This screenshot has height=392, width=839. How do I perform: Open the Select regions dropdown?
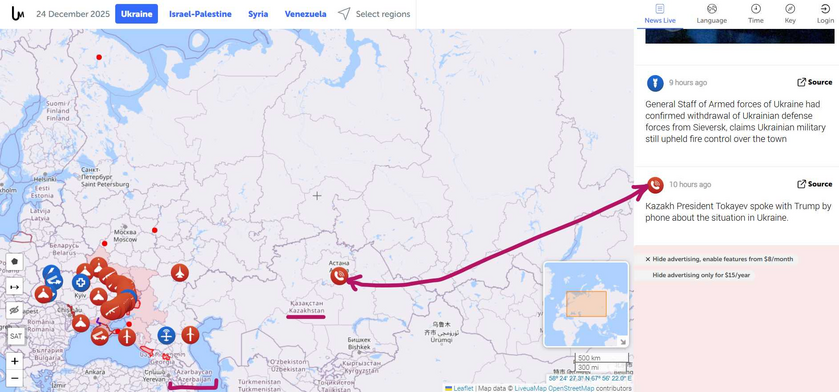(x=374, y=14)
